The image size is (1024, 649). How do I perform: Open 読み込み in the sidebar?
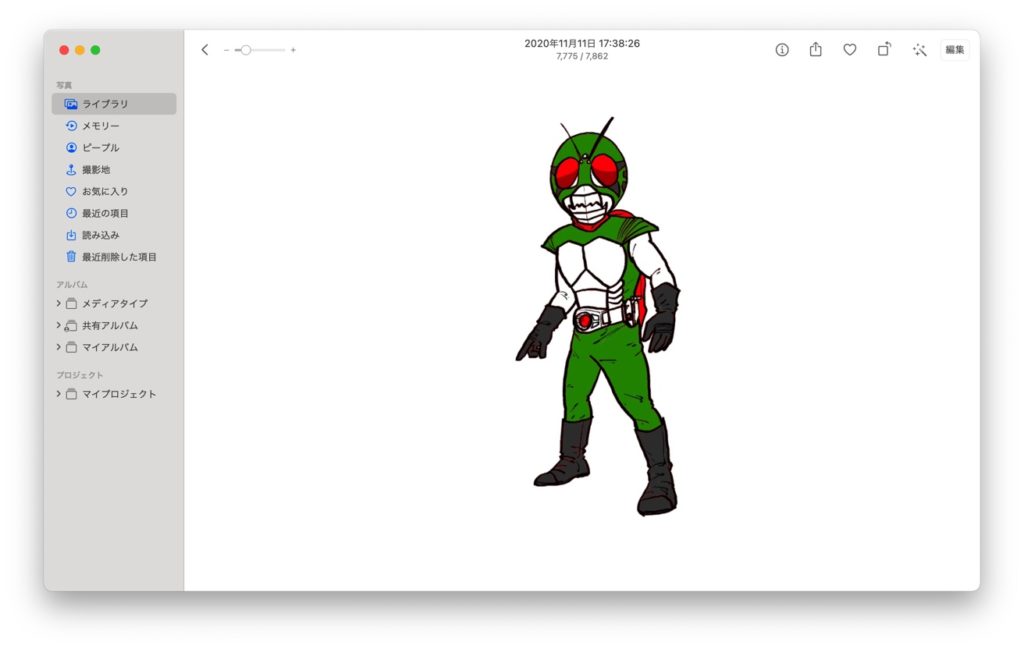114,235
